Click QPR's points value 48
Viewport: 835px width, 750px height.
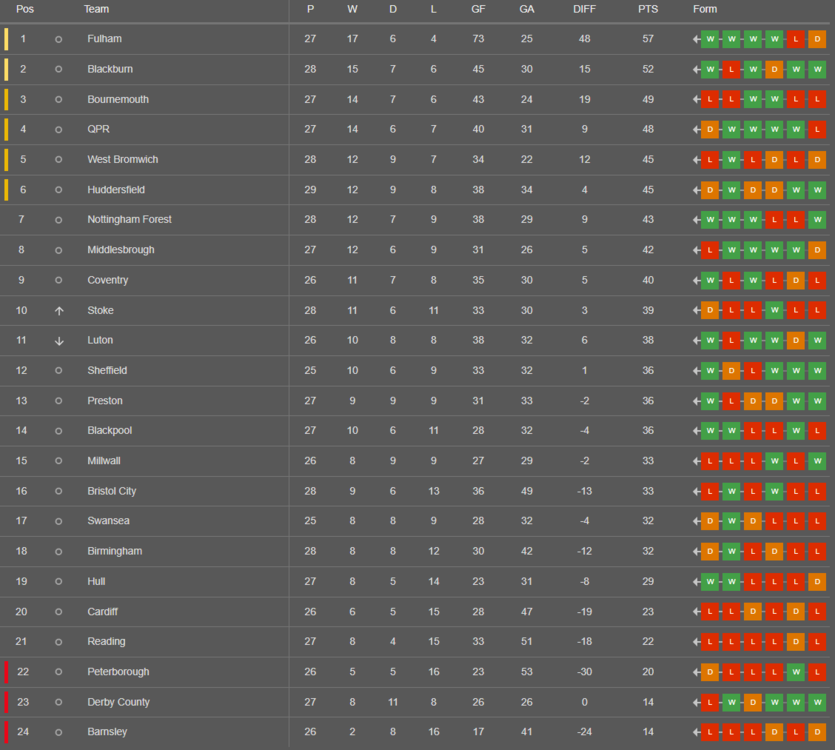(648, 129)
